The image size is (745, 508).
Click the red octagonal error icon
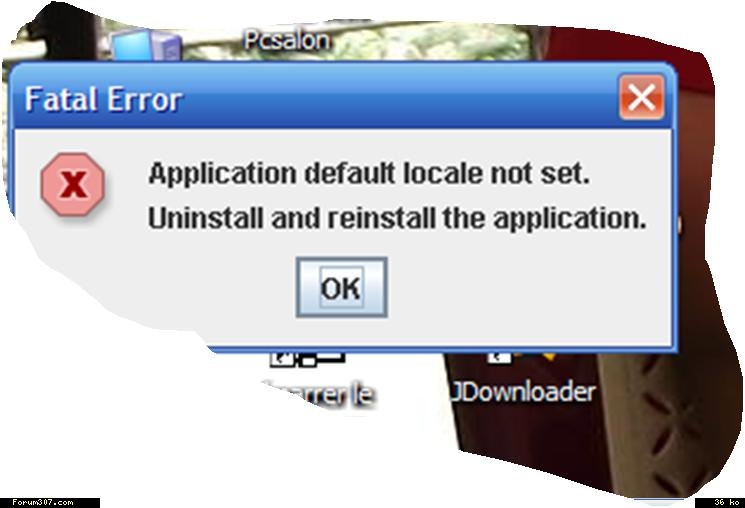click(x=73, y=184)
